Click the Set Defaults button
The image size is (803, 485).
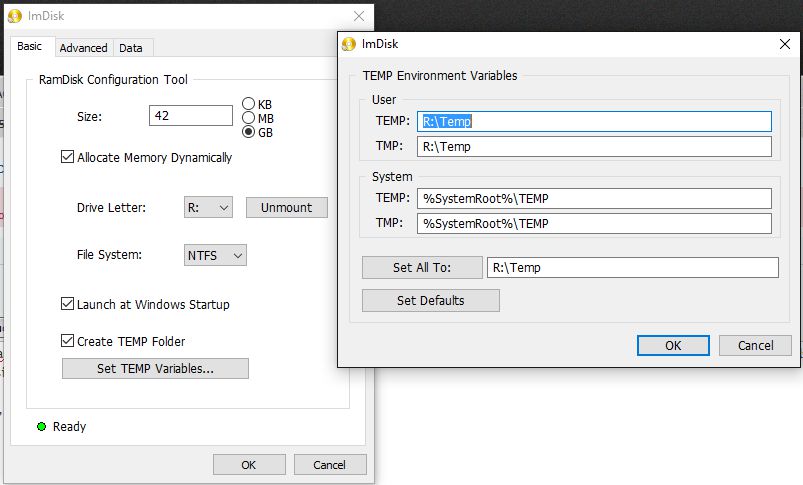[x=431, y=300]
